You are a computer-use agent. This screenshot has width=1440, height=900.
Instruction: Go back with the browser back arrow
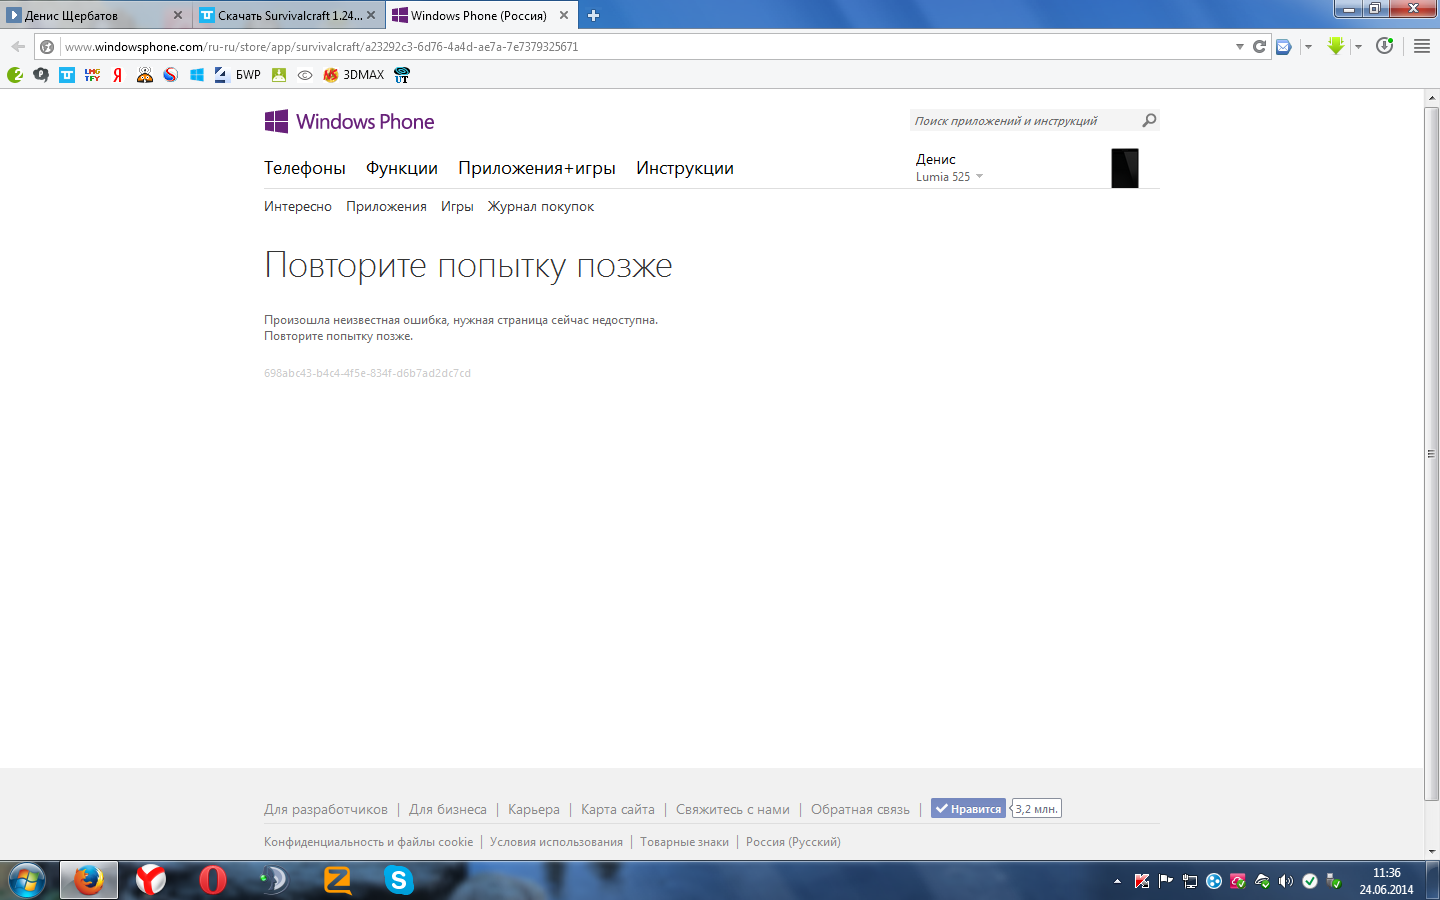(18, 46)
